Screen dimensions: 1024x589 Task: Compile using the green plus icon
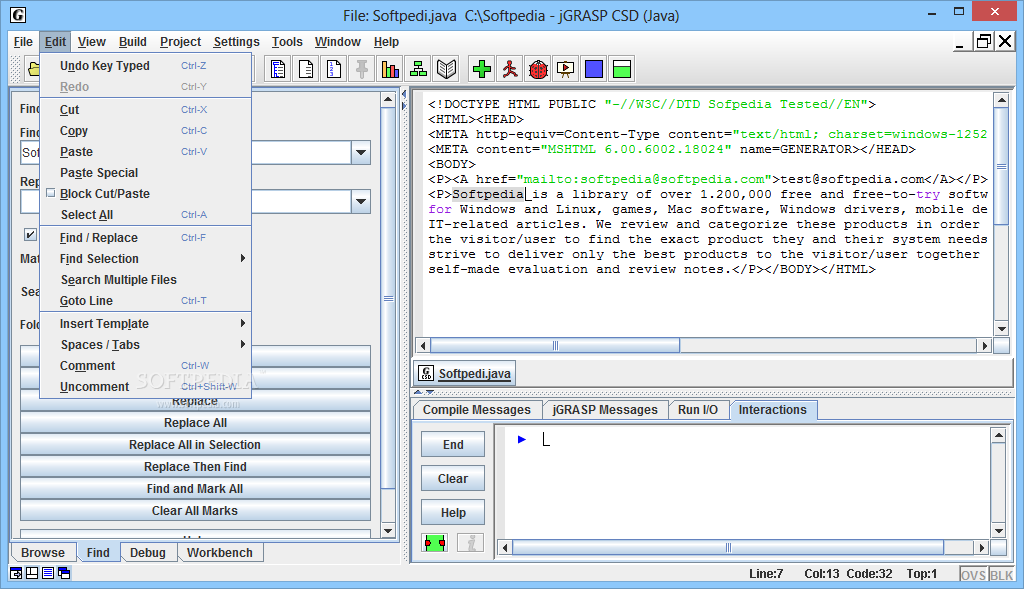[x=482, y=69]
